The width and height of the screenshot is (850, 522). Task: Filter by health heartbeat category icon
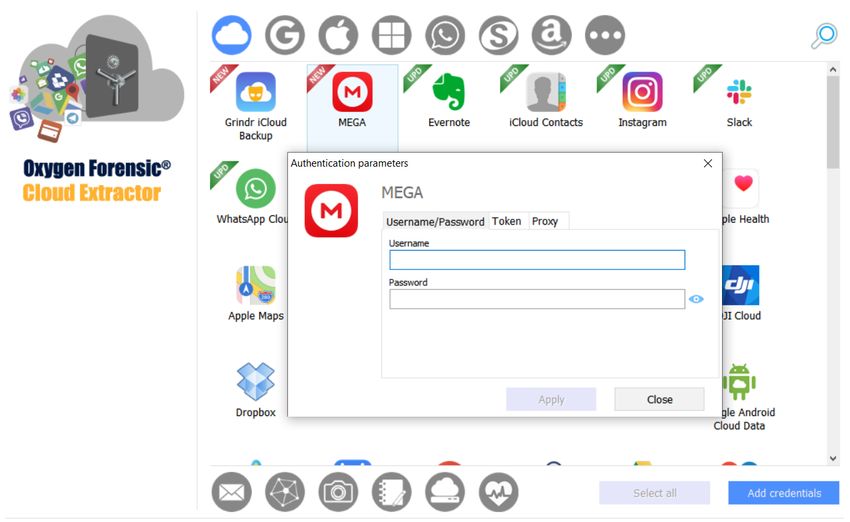pyautogui.click(x=498, y=492)
